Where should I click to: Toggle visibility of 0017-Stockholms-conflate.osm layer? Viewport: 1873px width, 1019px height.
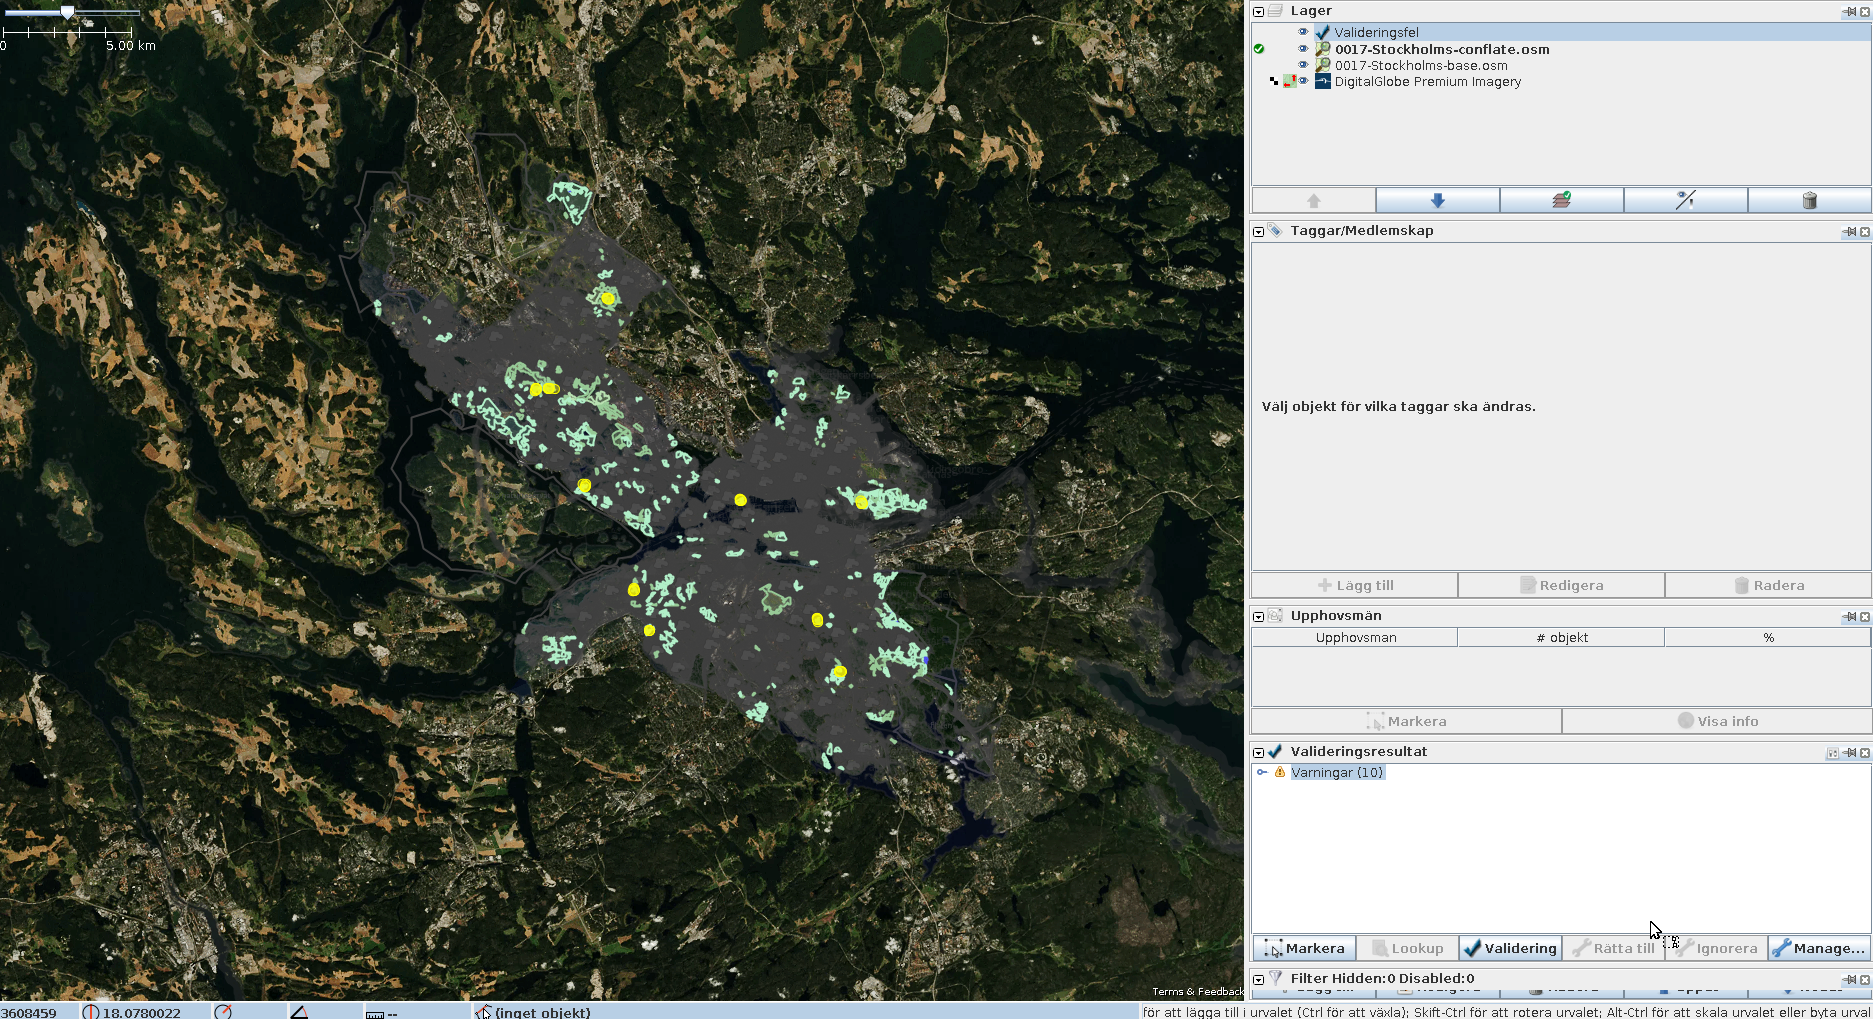coord(1303,49)
